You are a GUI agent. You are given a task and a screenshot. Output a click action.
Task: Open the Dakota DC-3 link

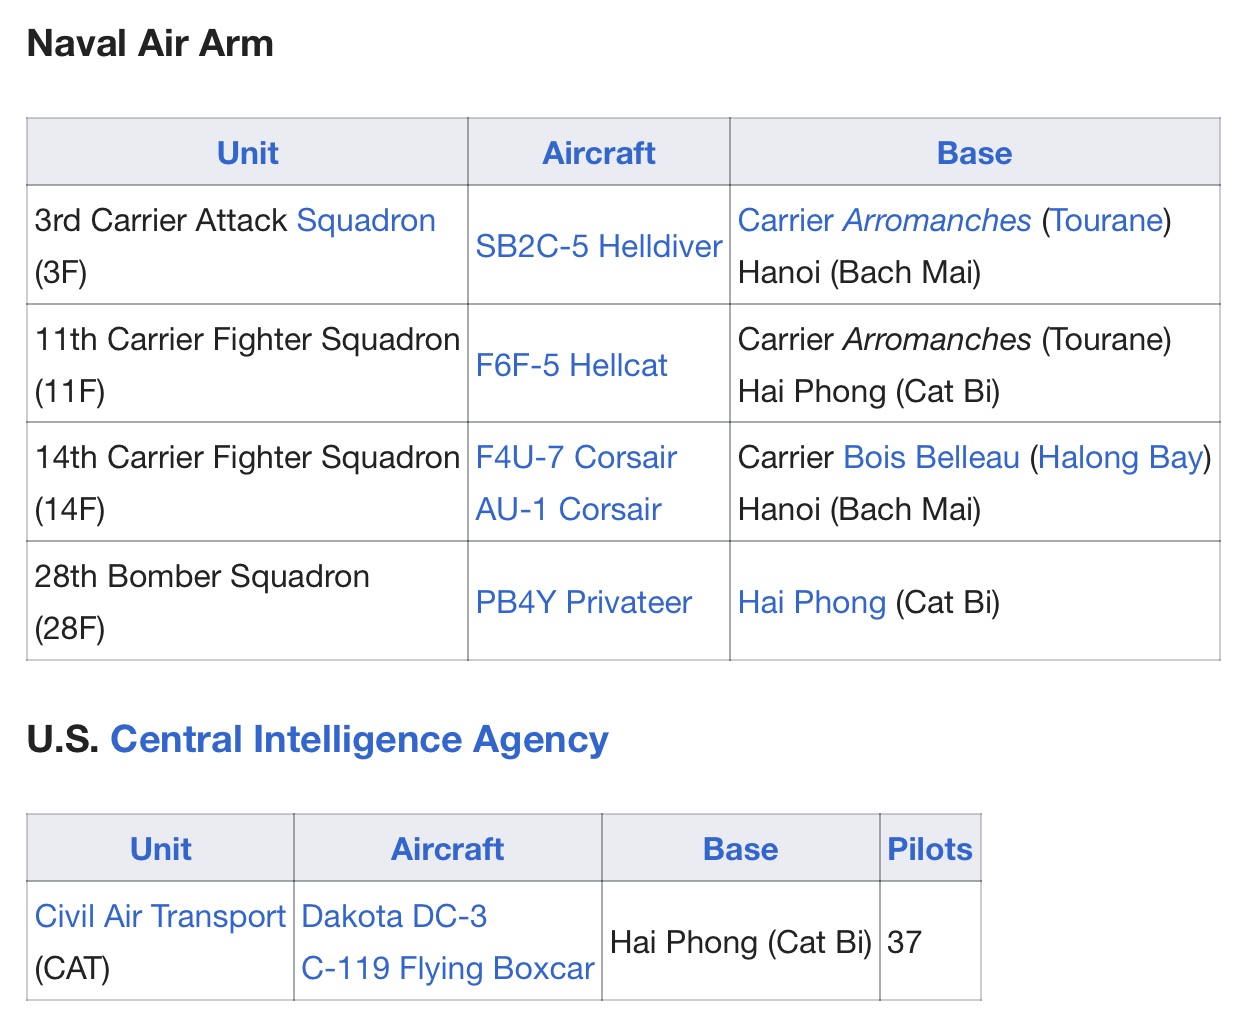click(394, 916)
